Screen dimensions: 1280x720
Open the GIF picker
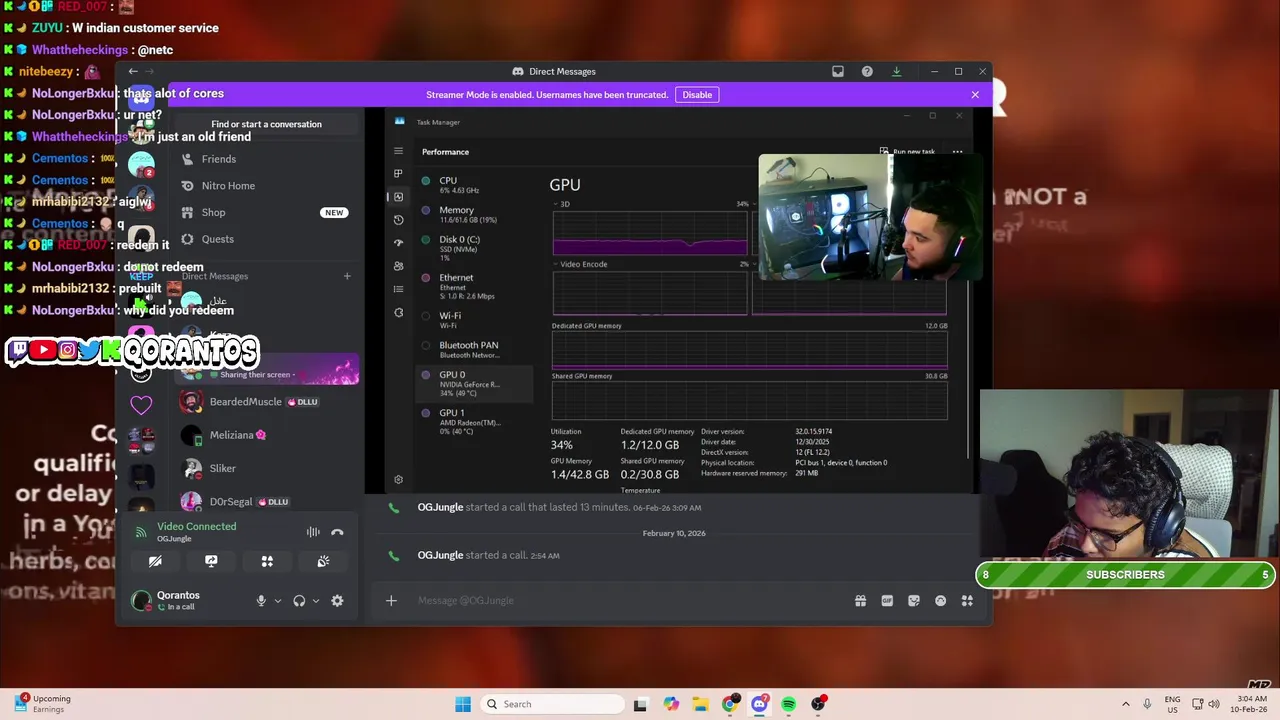887,601
